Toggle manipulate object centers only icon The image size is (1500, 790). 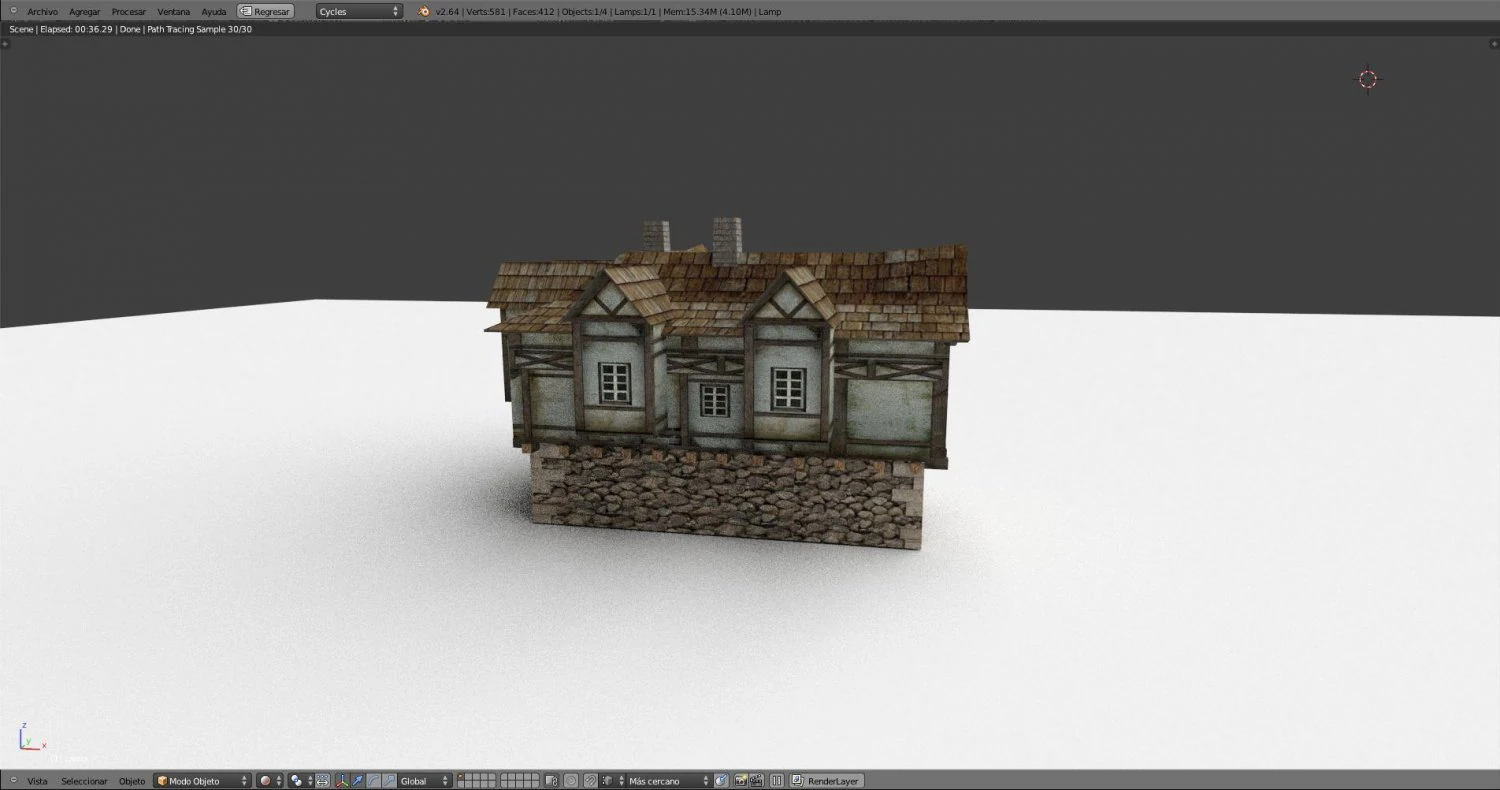(323, 781)
